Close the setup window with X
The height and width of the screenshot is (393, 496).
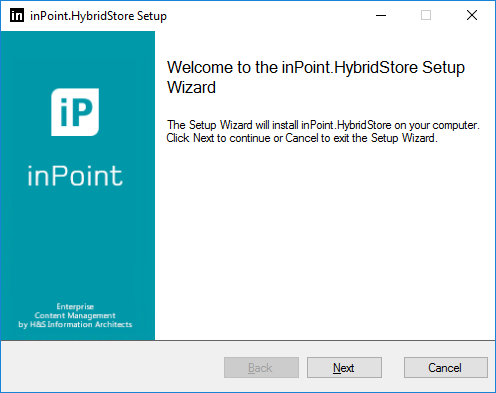(472, 15)
